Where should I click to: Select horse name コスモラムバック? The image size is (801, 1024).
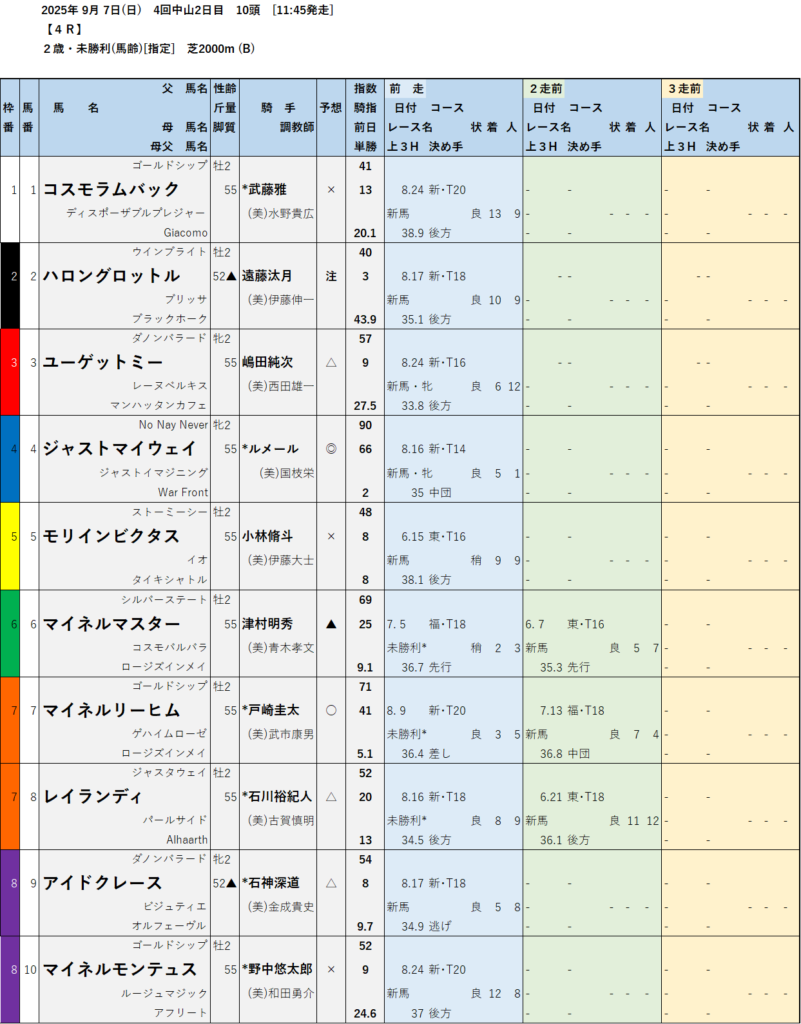pos(111,189)
